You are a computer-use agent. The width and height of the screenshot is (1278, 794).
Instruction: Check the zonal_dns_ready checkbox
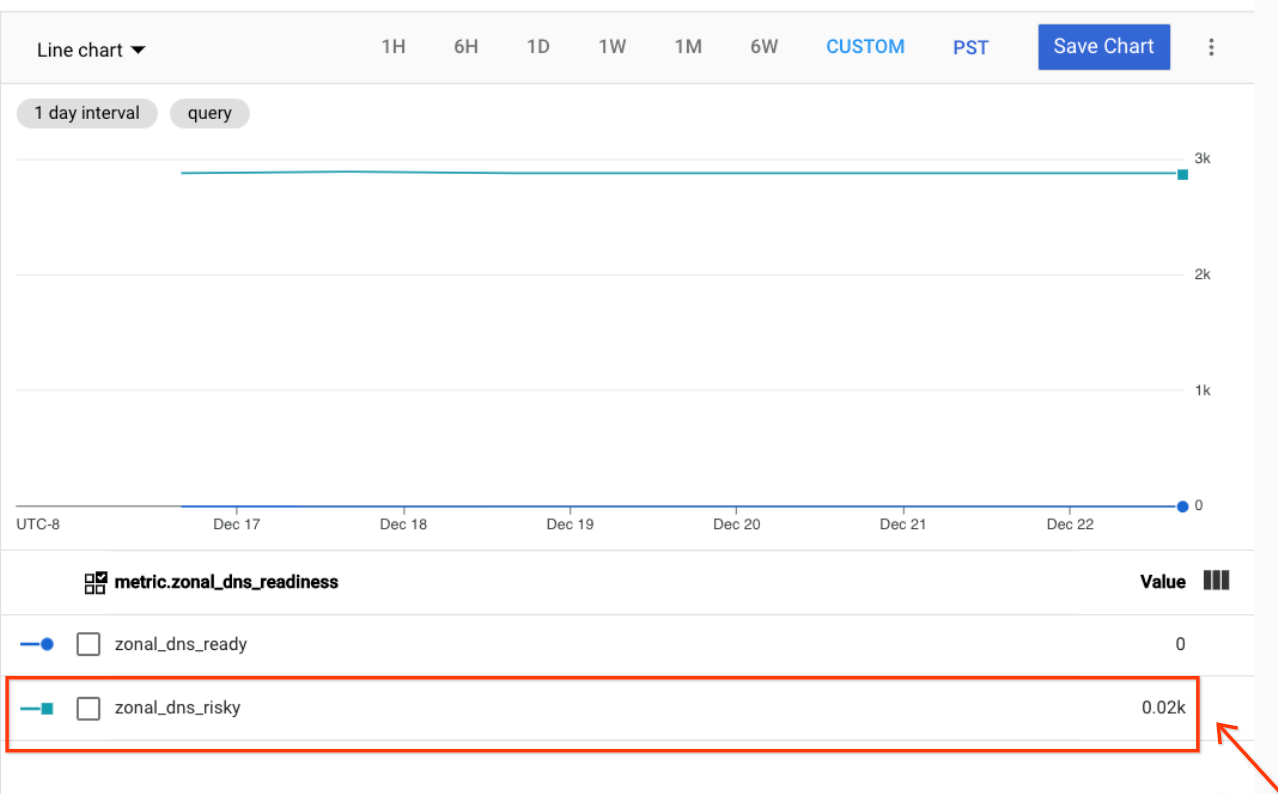pos(88,644)
